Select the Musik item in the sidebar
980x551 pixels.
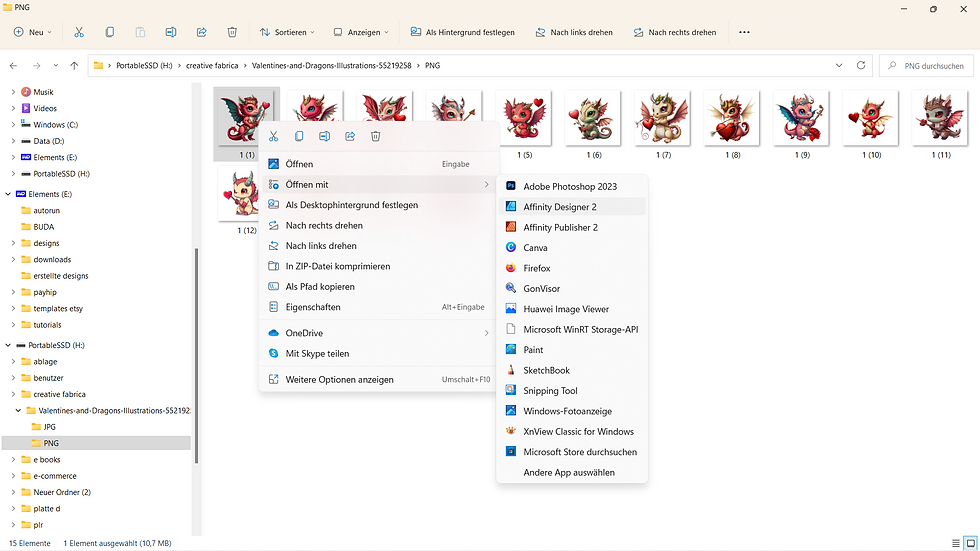(43, 92)
